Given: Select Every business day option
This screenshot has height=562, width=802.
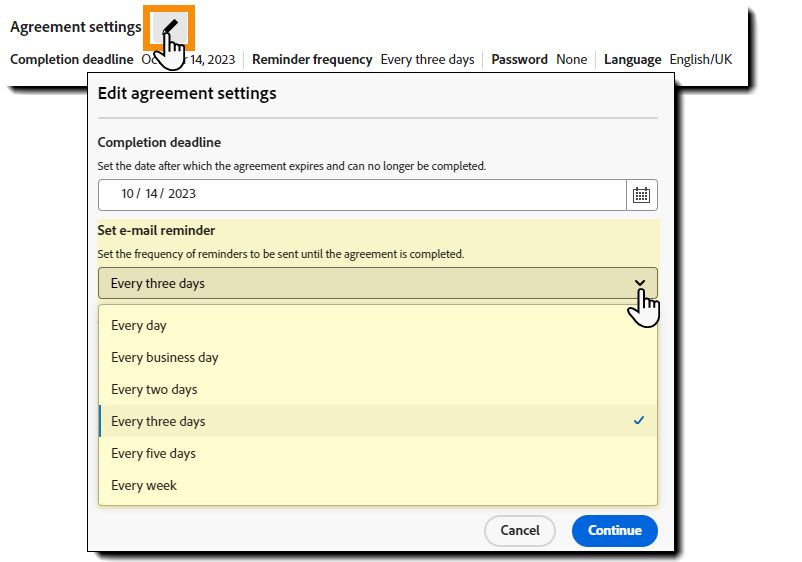Looking at the screenshot, I should coord(377,357).
